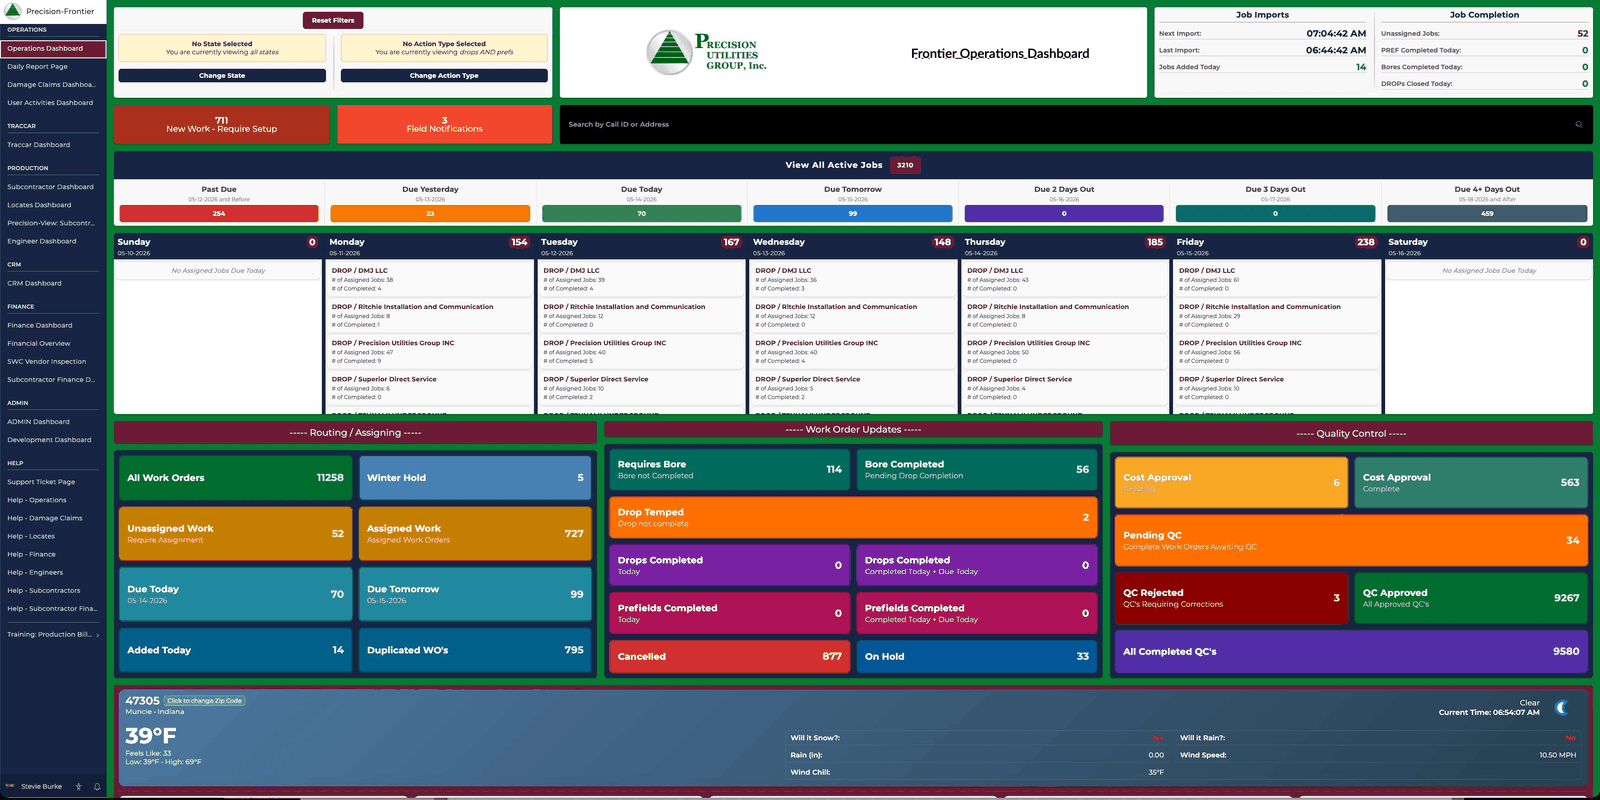
Task: Open the All Work Orders 11258 card
Action: (x=235, y=478)
